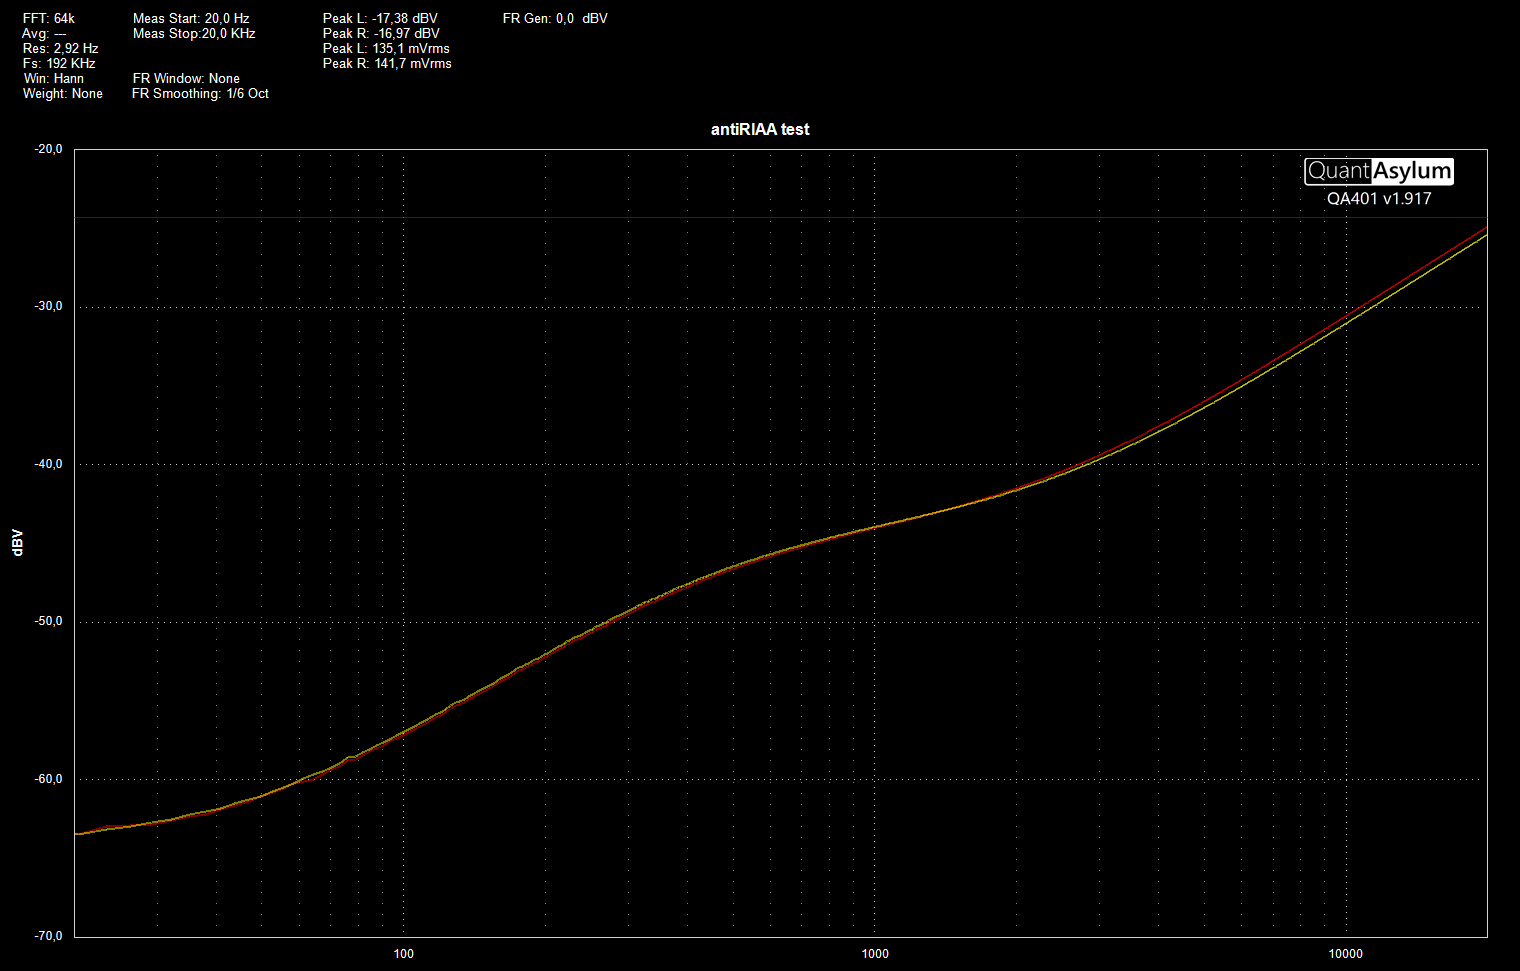Click the QA401 v1.917 version text
Viewport: 1520px width, 971px height.
point(1378,199)
